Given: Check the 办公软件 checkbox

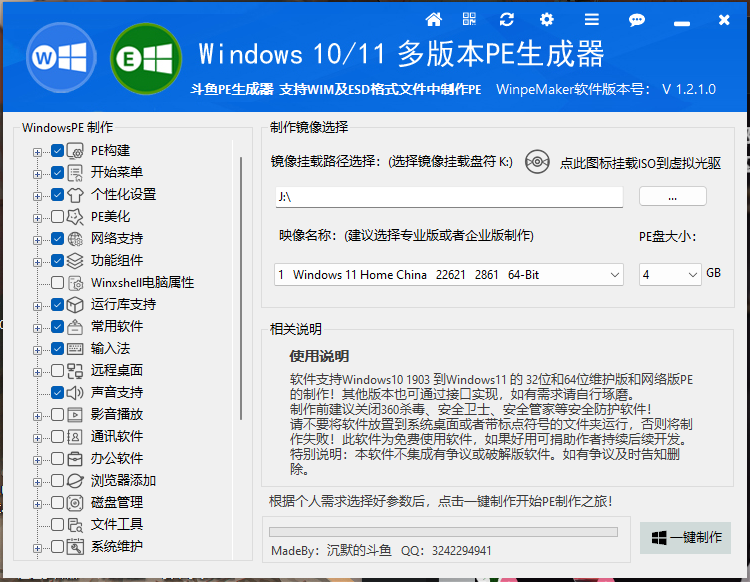Looking at the screenshot, I should pos(57,459).
